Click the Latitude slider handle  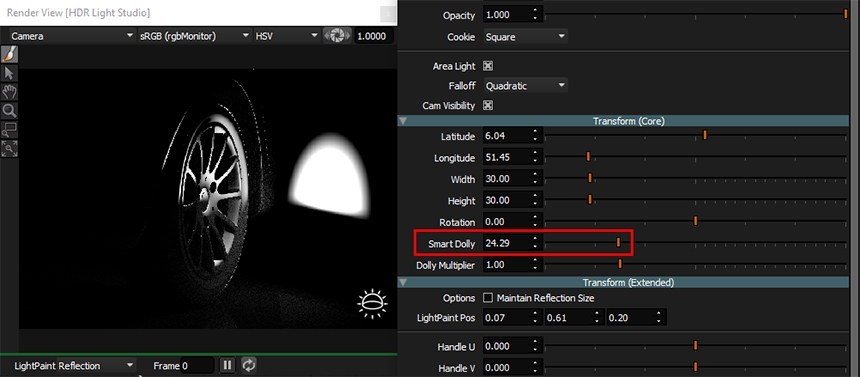[705, 135]
